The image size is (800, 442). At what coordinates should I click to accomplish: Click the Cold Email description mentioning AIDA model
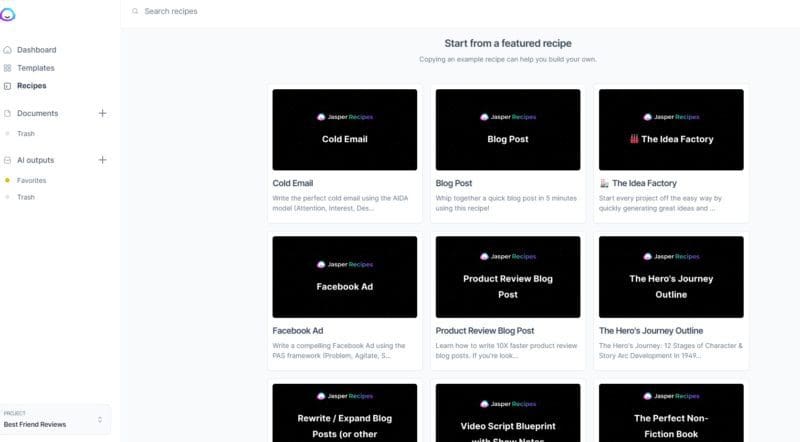(x=340, y=203)
